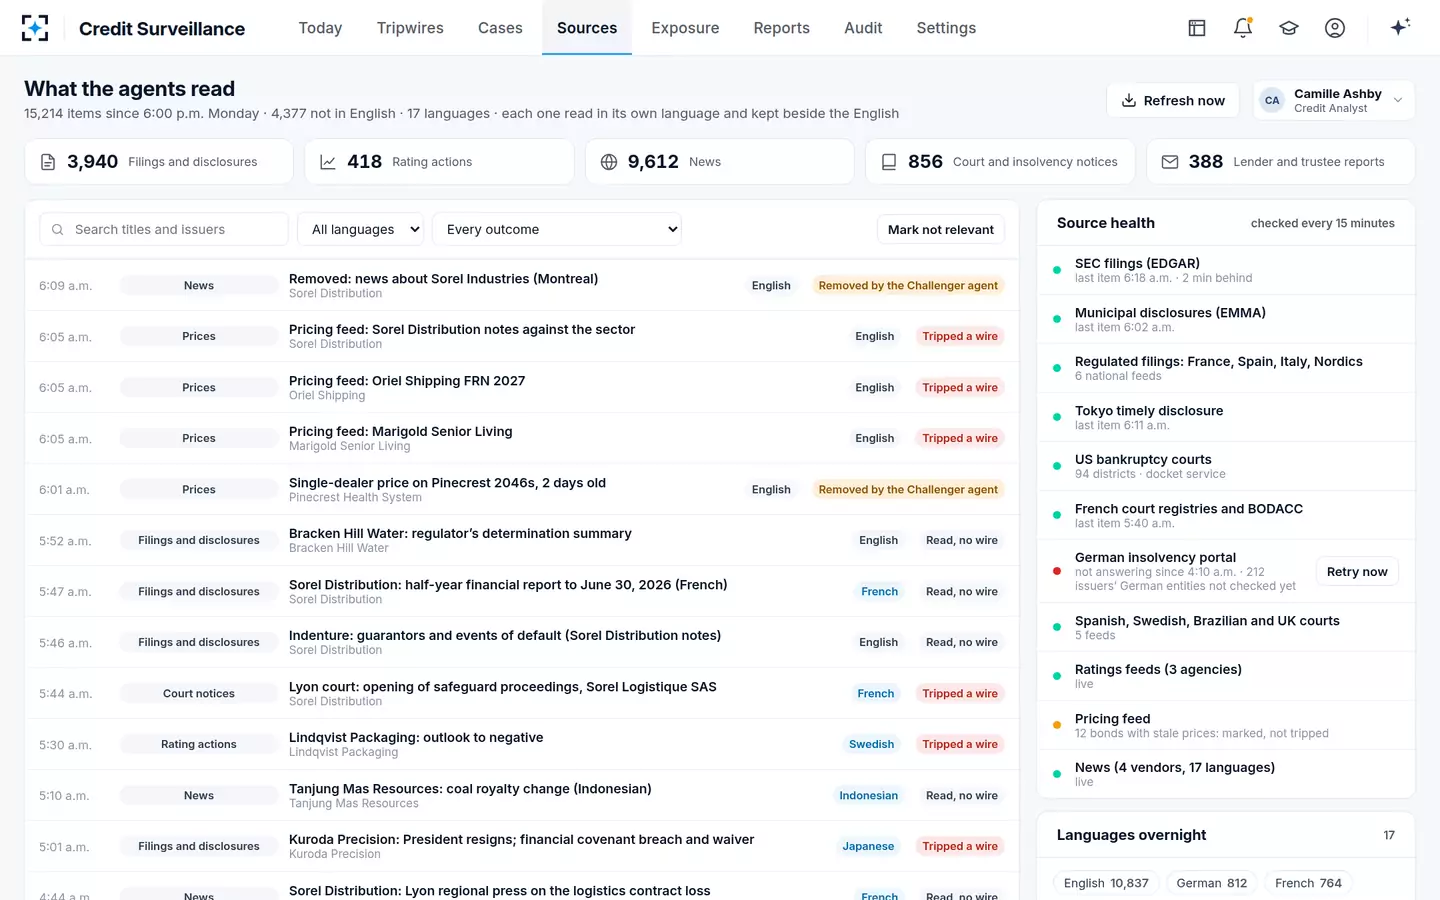Image resolution: width=1440 pixels, height=900 pixels.
Task: Open the layout panel icon in header
Action: (1197, 28)
